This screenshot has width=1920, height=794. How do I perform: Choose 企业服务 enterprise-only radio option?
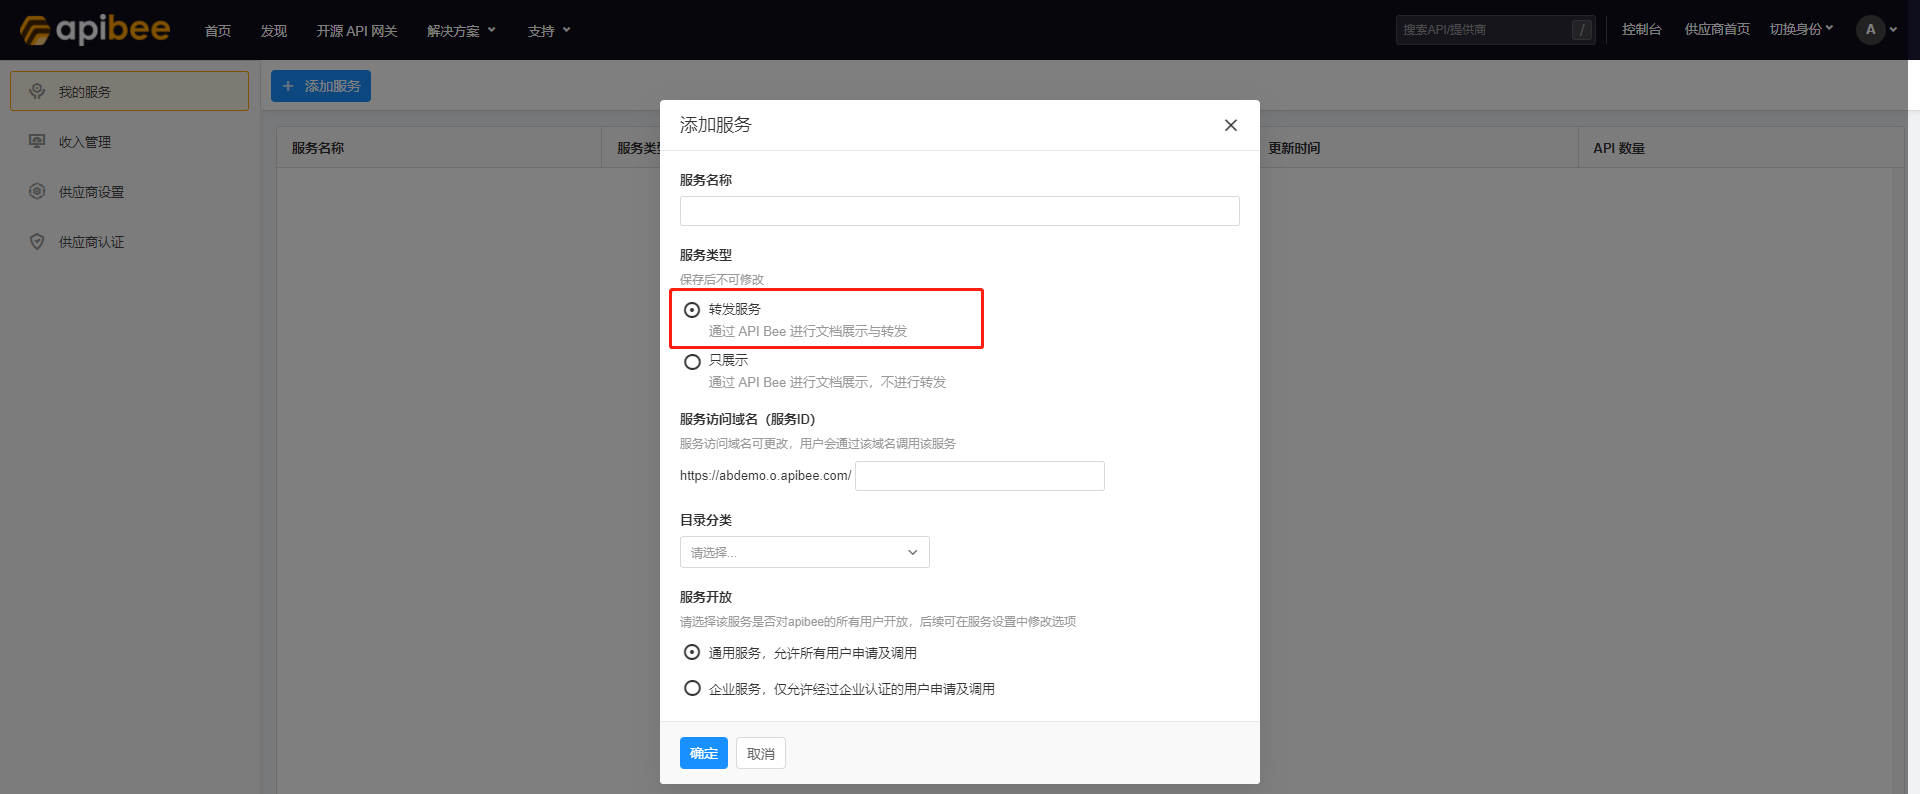coord(692,688)
